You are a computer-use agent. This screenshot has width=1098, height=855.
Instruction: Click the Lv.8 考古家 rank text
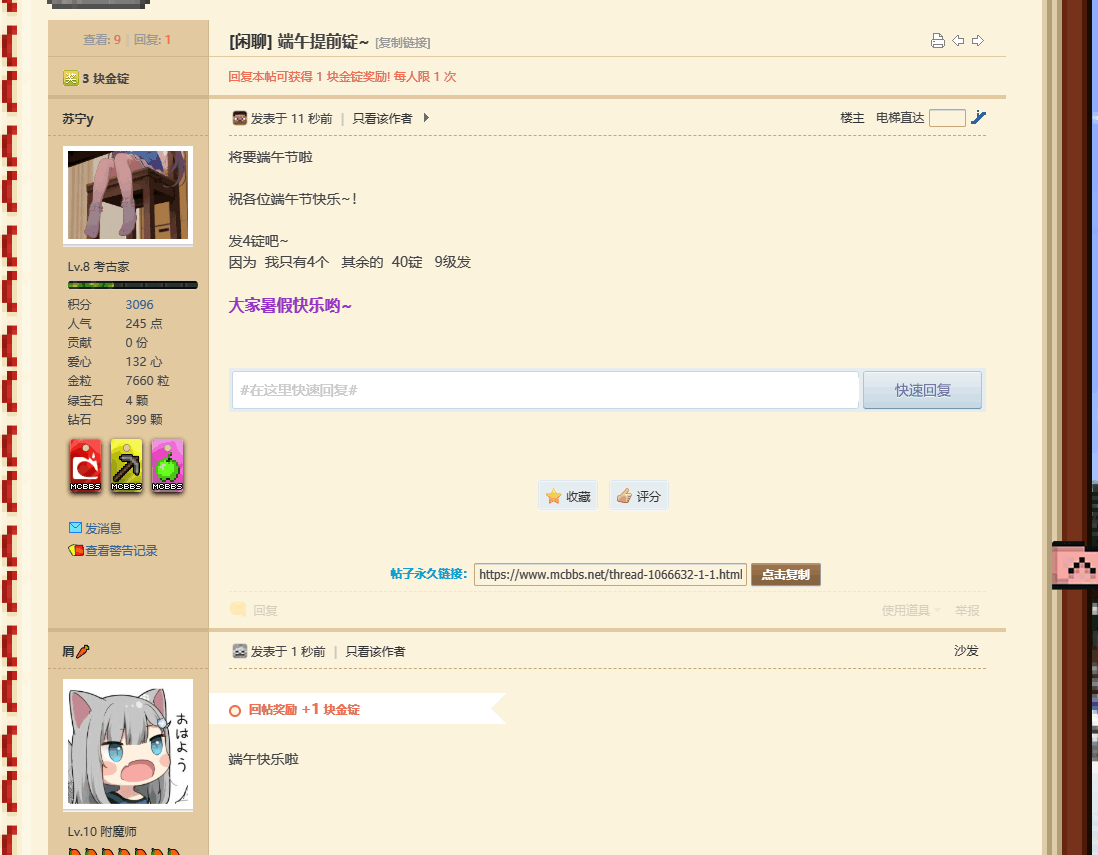(x=99, y=266)
